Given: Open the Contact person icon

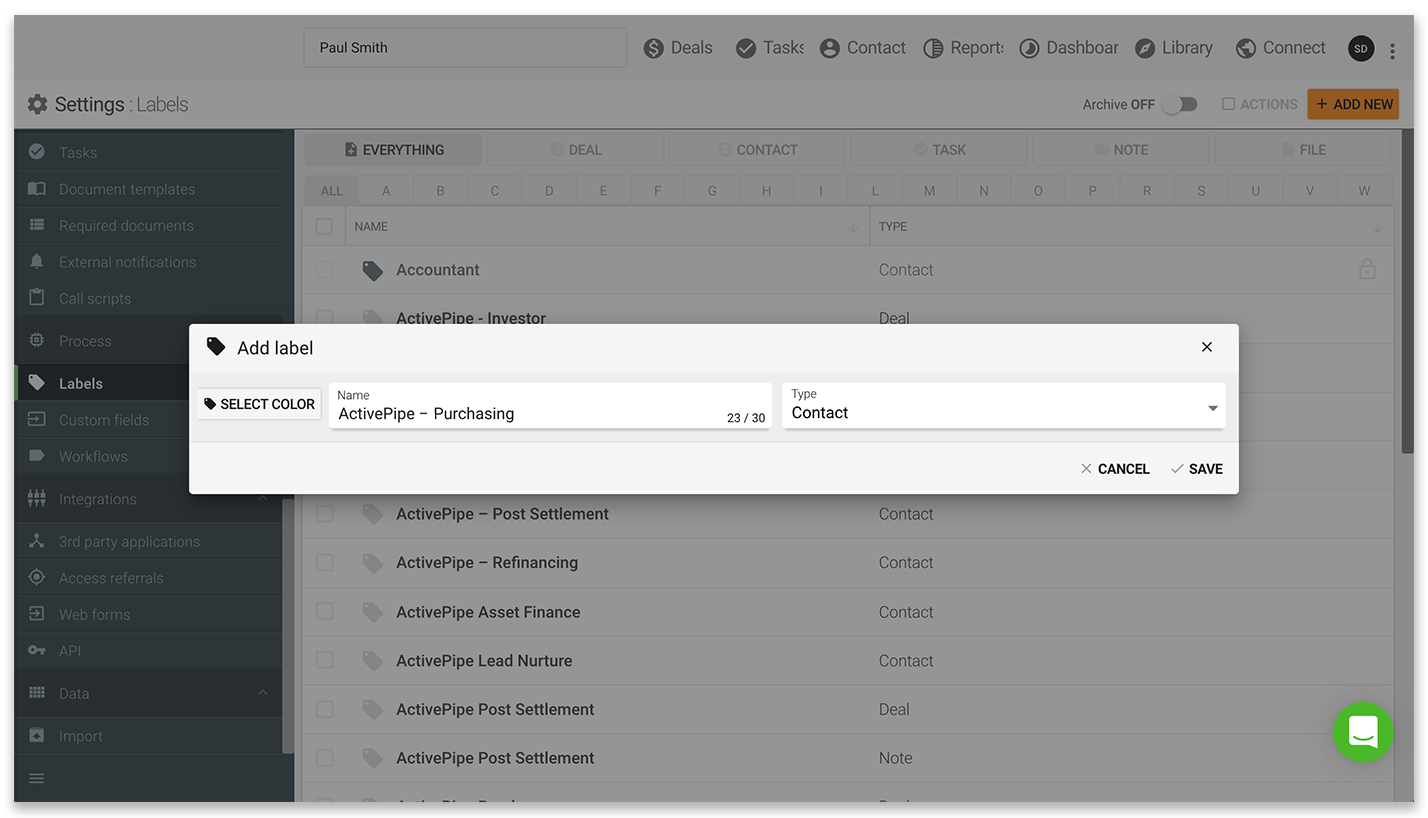Looking at the screenshot, I should click(829, 48).
